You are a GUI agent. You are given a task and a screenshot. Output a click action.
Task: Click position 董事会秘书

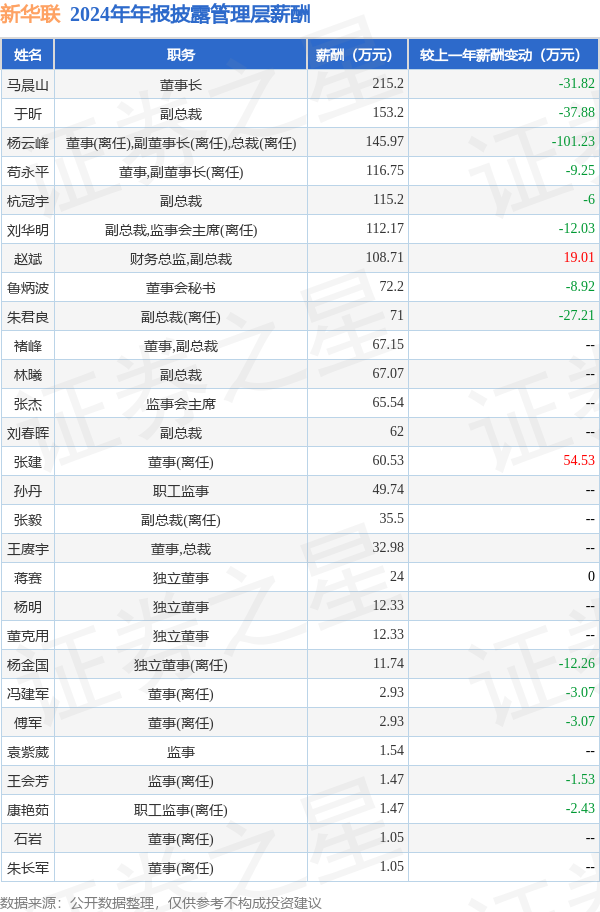pyautogui.click(x=181, y=288)
